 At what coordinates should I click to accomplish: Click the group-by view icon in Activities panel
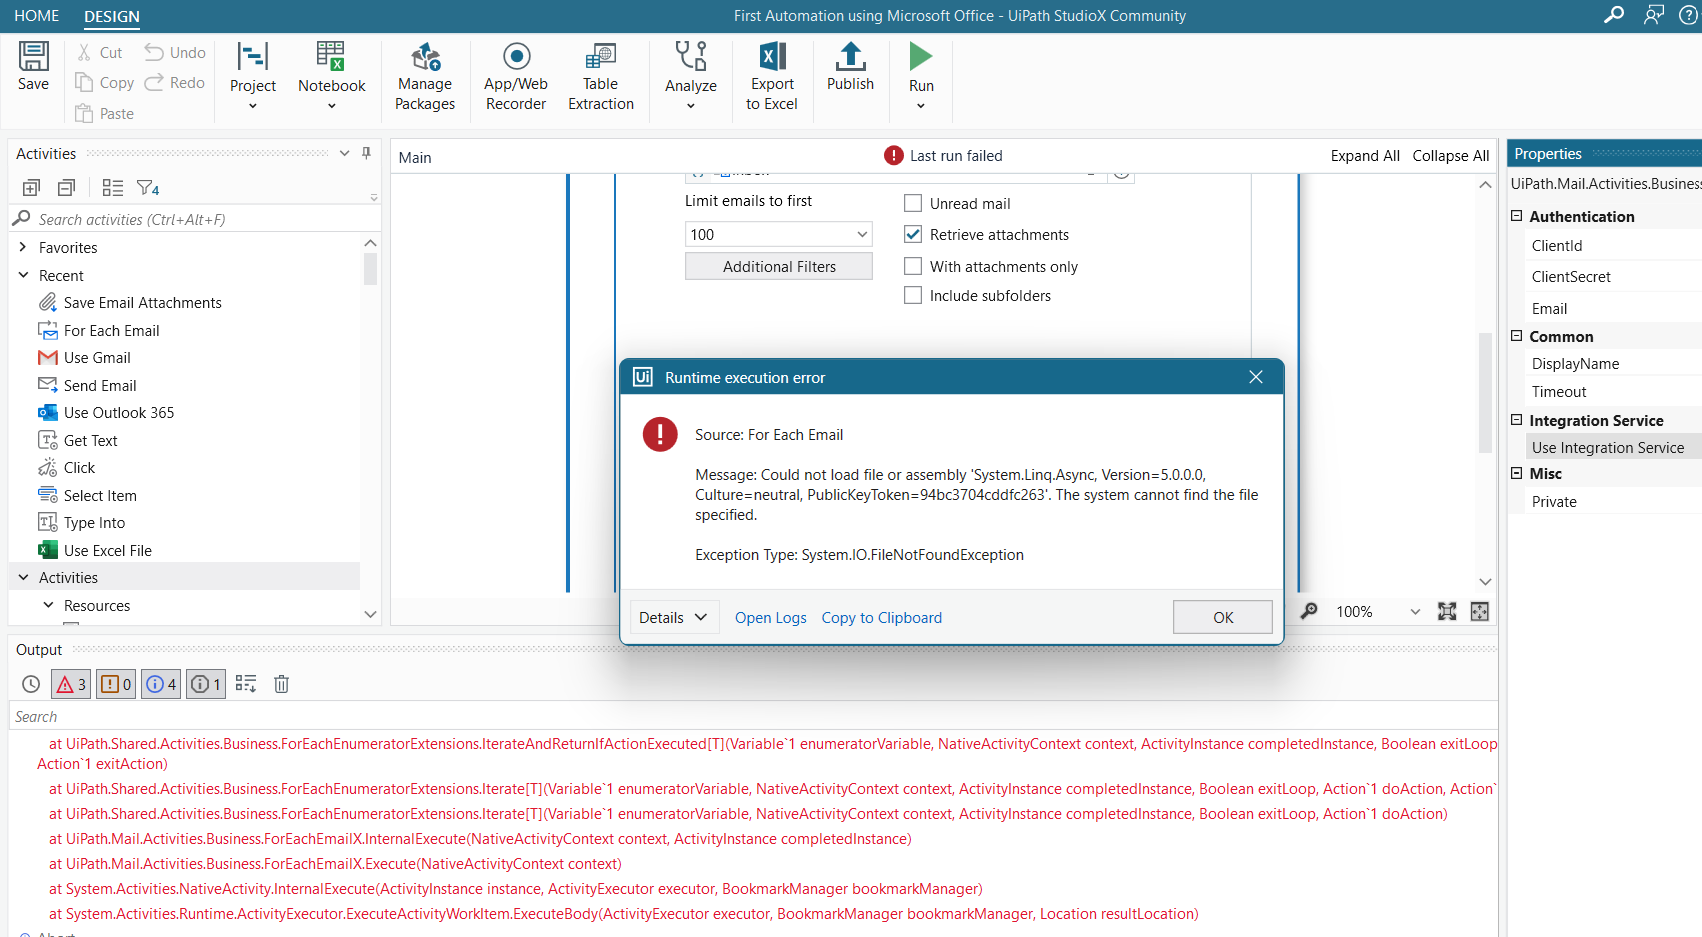coord(113,188)
